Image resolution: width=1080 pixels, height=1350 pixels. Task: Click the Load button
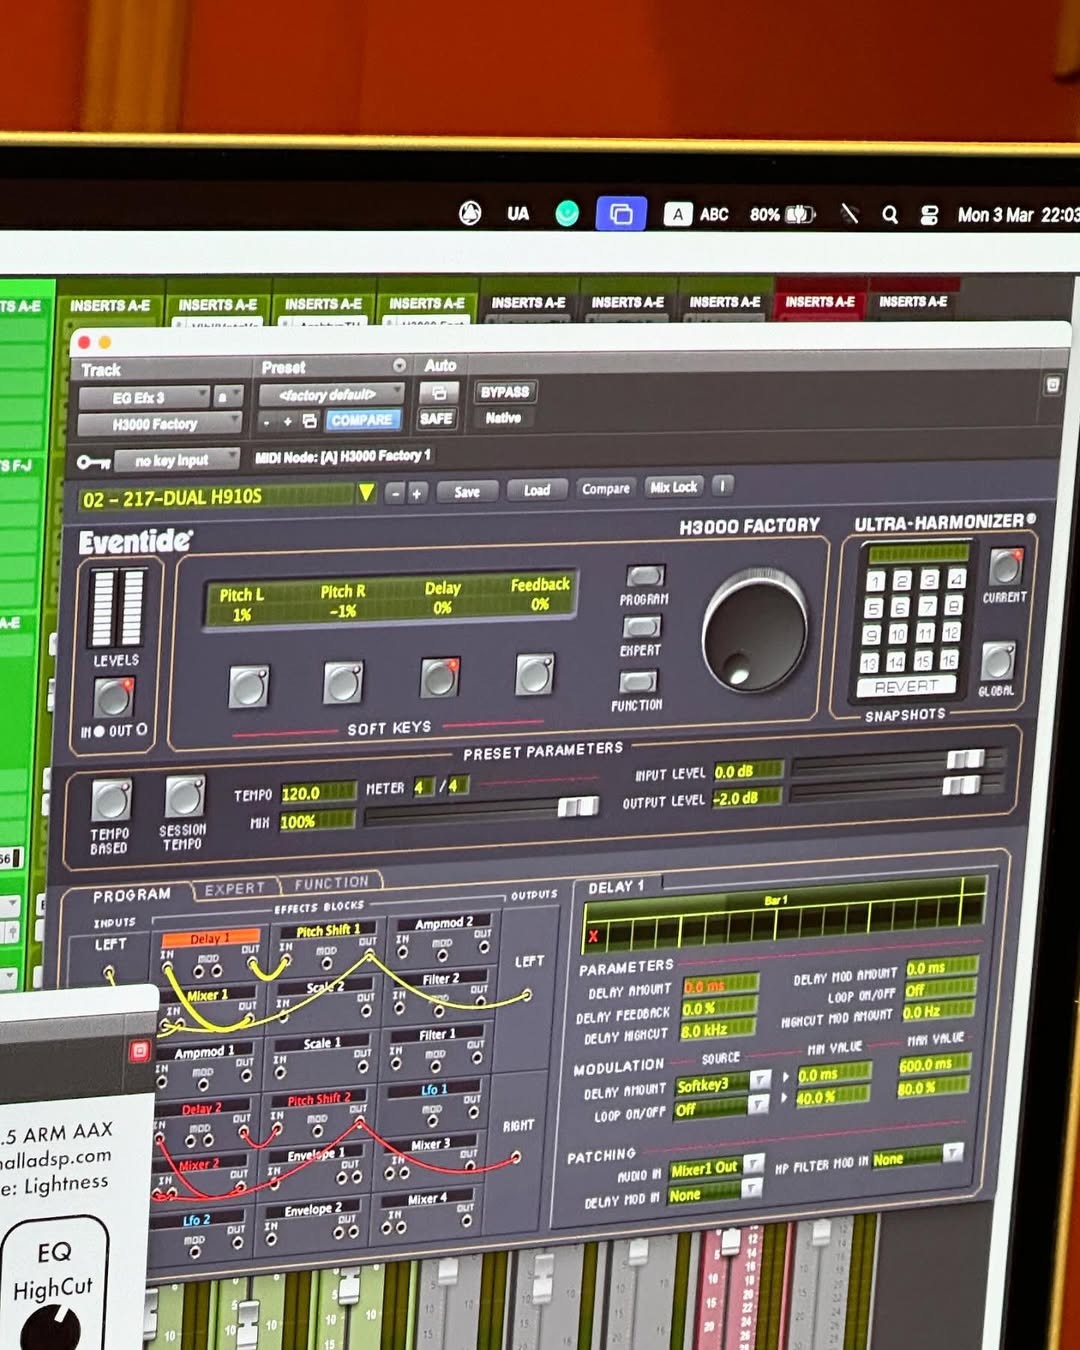point(537,490)
